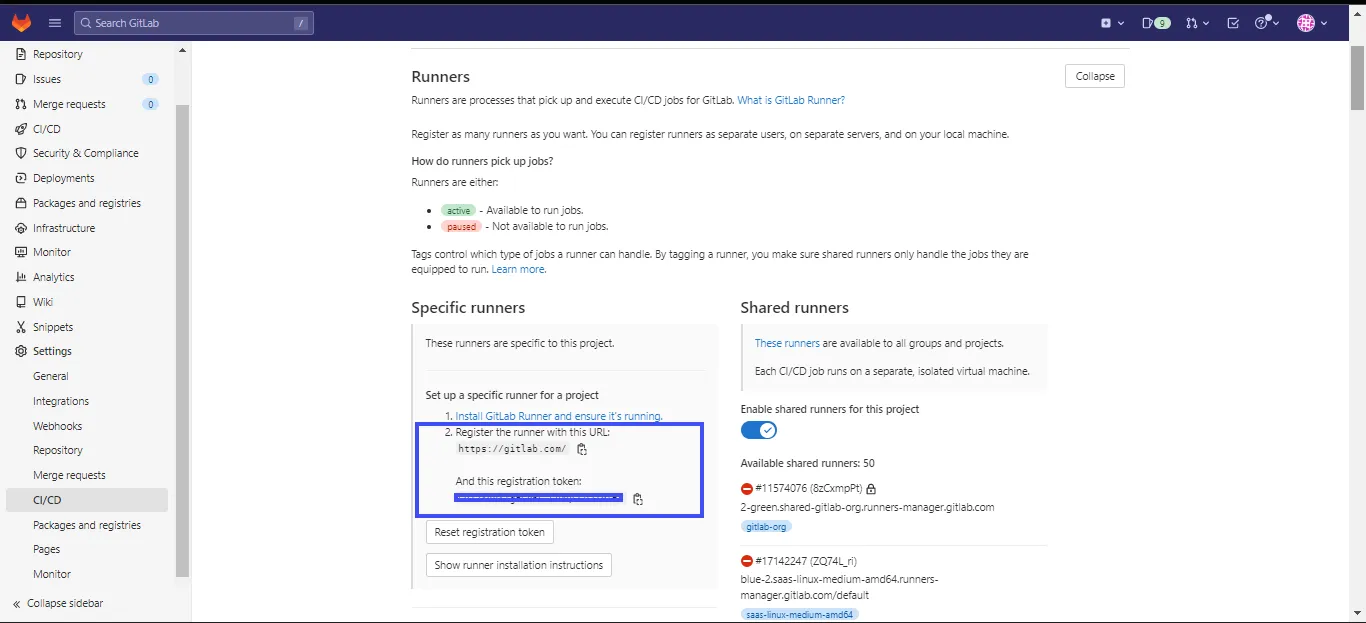Collapse the sidebar
The image size is (1366, 623).
(x=58, y=603)
